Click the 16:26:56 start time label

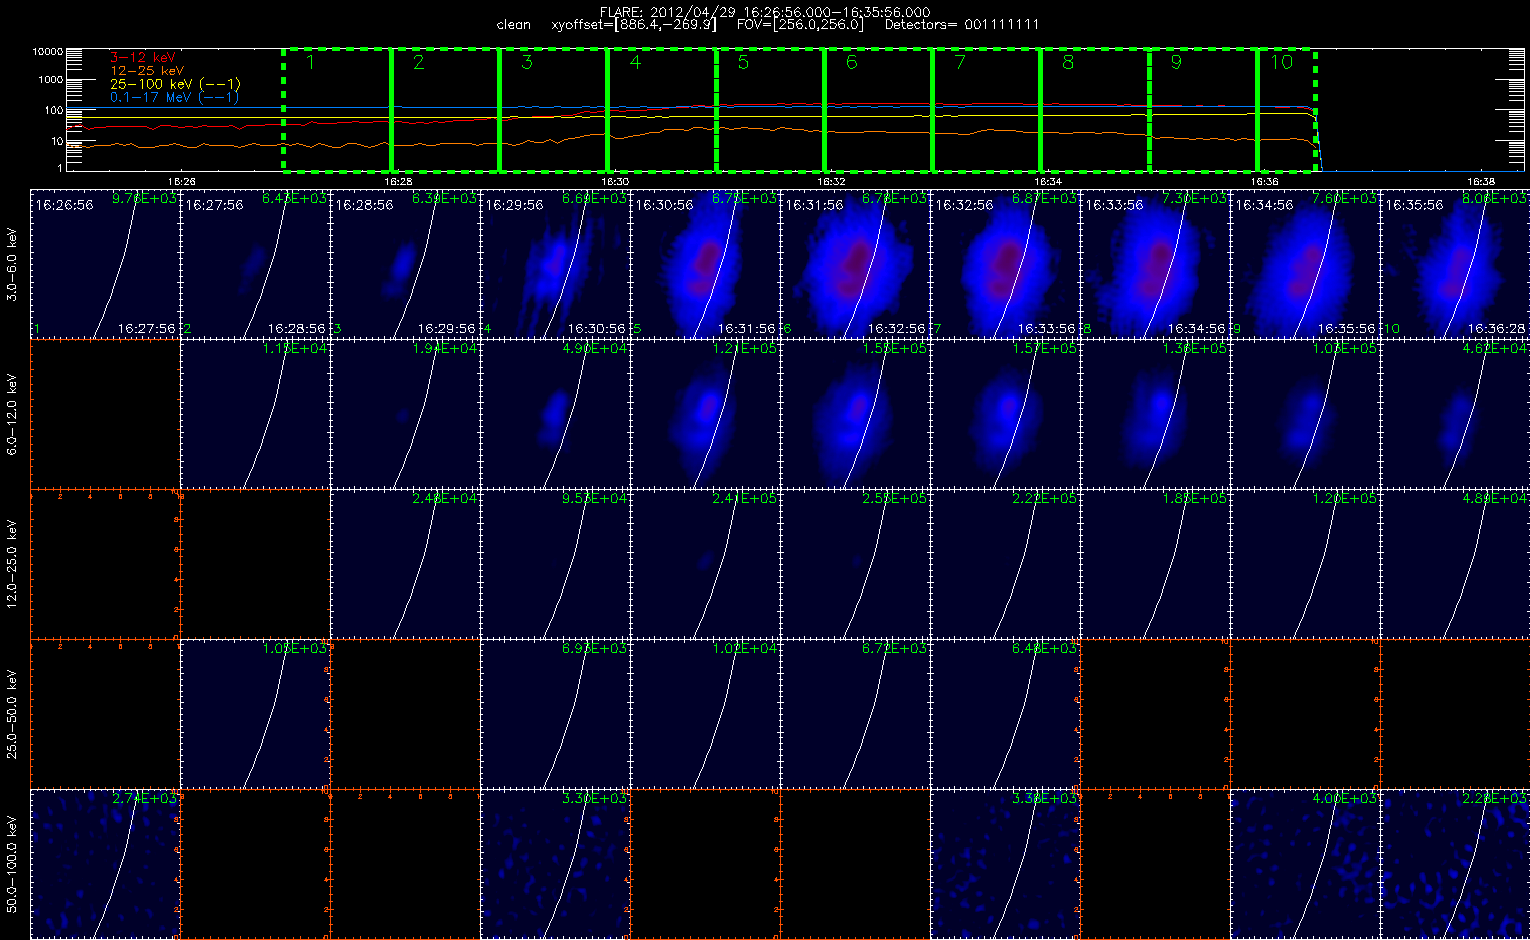pyautogui.click(x=64, y=205)
